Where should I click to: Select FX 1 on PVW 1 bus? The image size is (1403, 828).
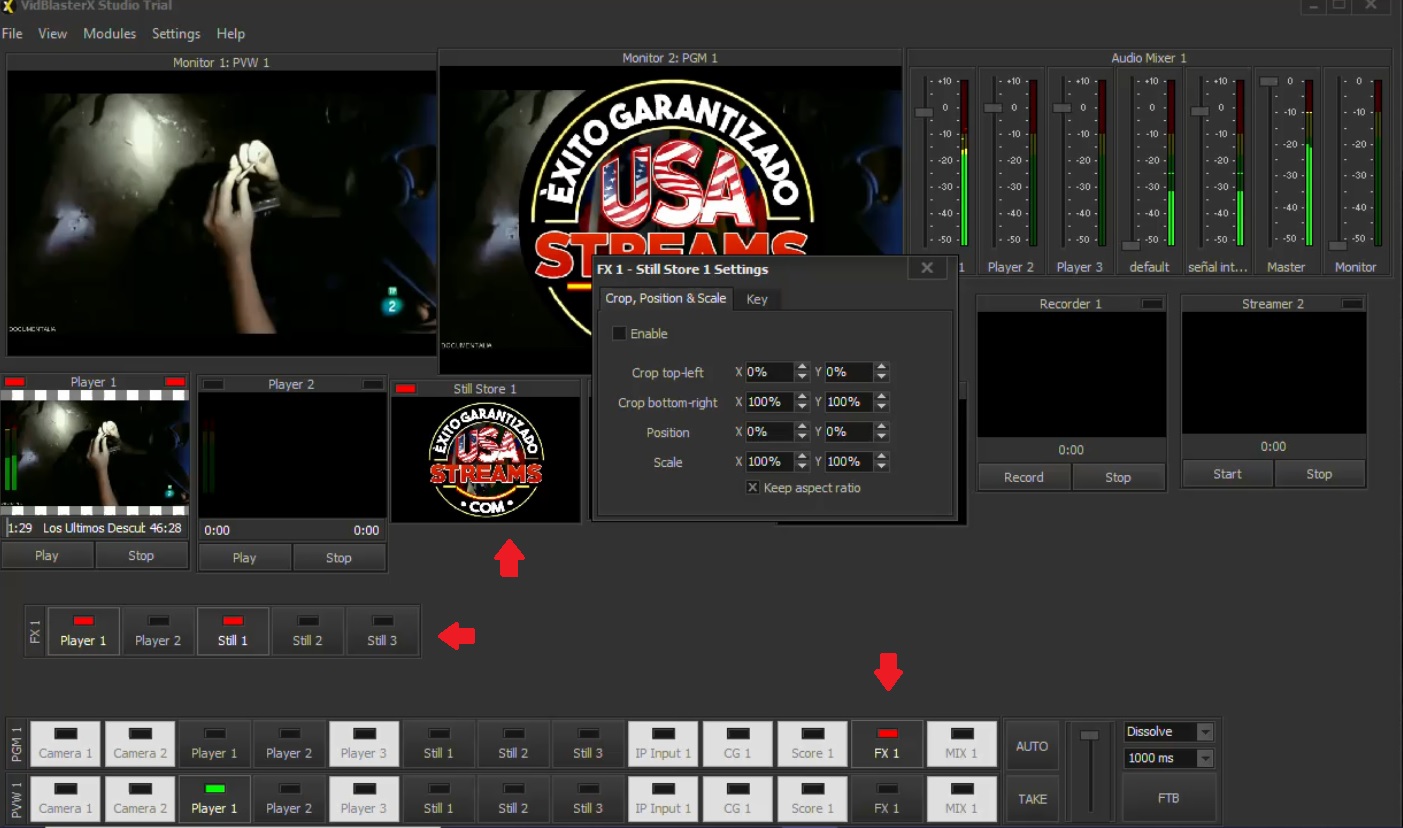pyautogui.click(x=887, y=799)
